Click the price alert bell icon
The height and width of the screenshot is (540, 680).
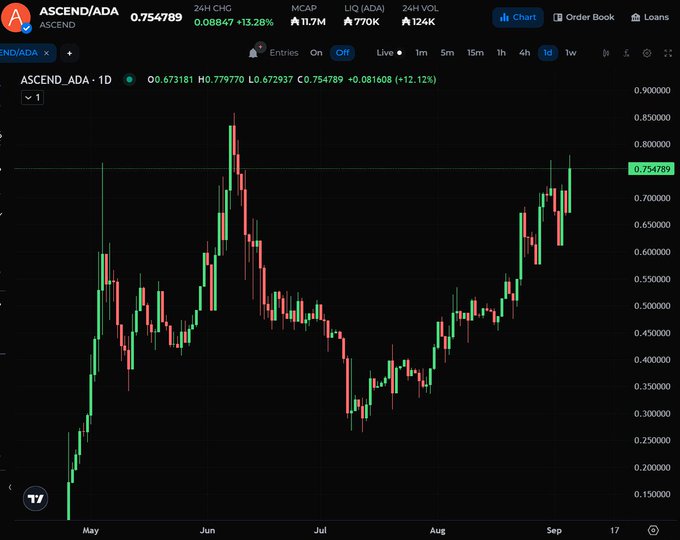point(254,52)
